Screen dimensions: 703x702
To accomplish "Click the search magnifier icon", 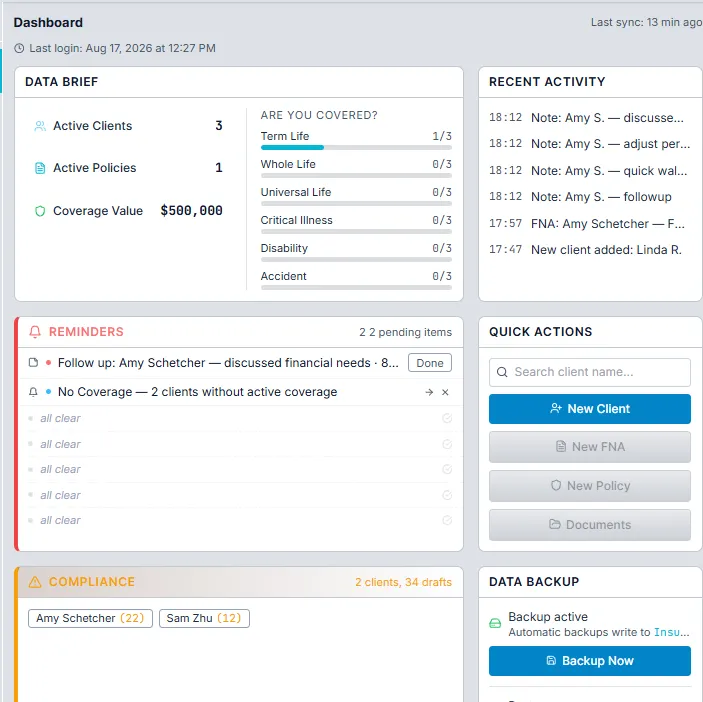I will point(502,372).
